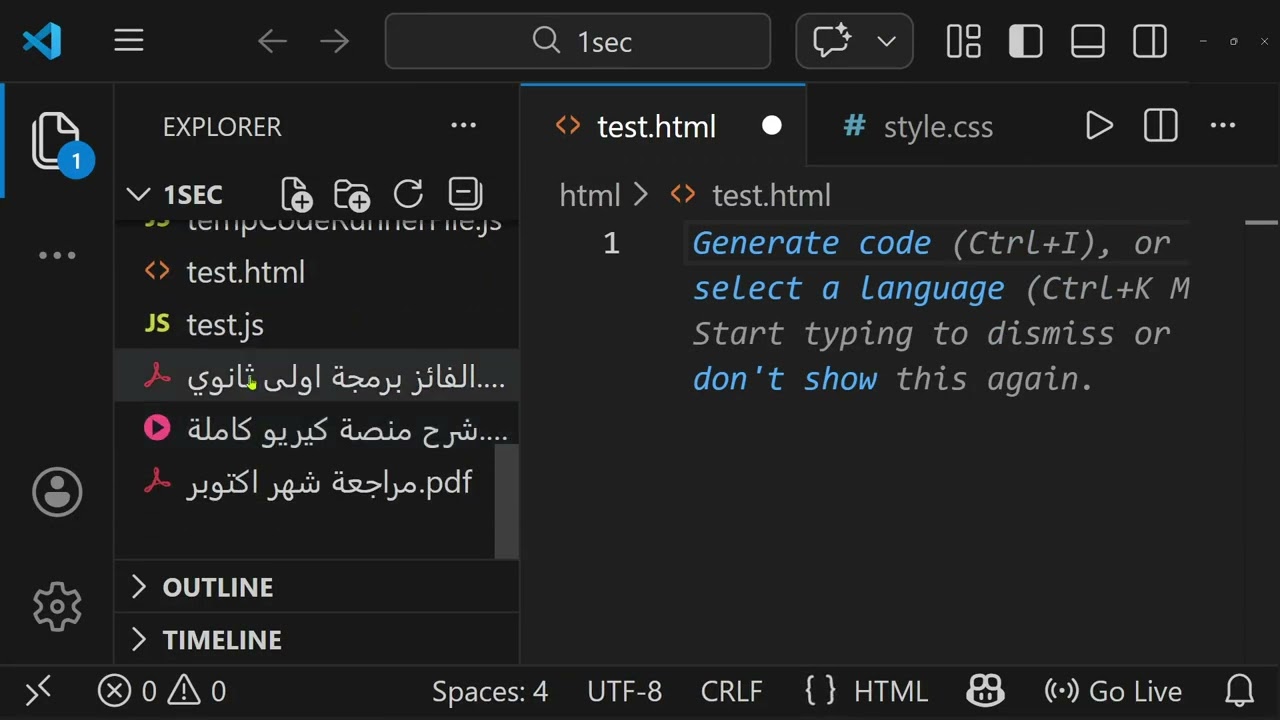Open the Customize Layout icon
1280x720 pixels.
click(x=964, y=41)
